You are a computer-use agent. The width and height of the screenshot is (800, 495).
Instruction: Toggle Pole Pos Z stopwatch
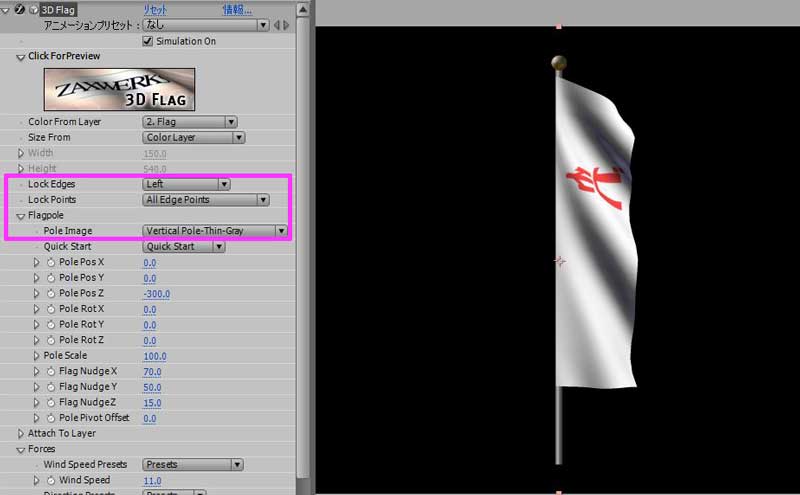51,293
